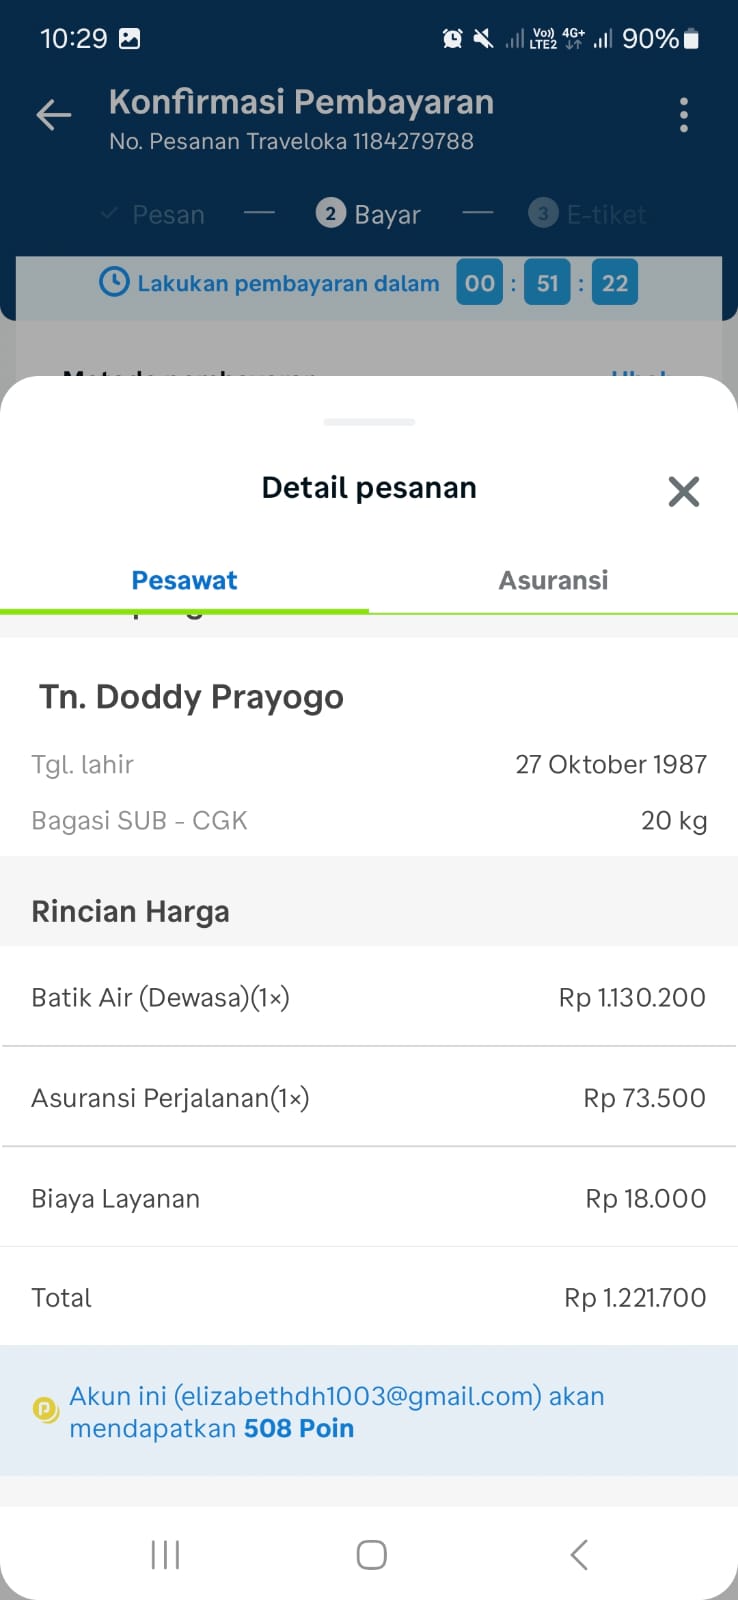The height and width of the screenshot is (1600, 738).
Task: Tap the Batik Air (Dewasa) price row
Action: 368,997
